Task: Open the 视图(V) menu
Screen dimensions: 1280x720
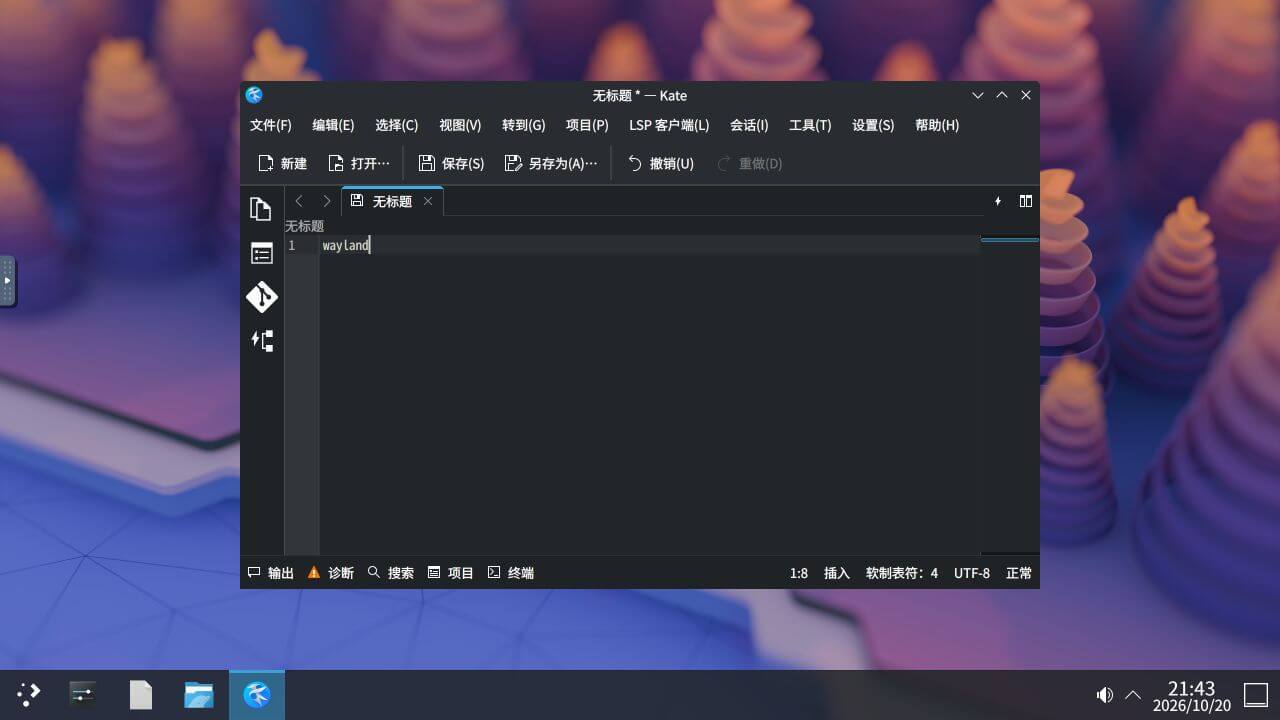Action: [x=460, y=125]
